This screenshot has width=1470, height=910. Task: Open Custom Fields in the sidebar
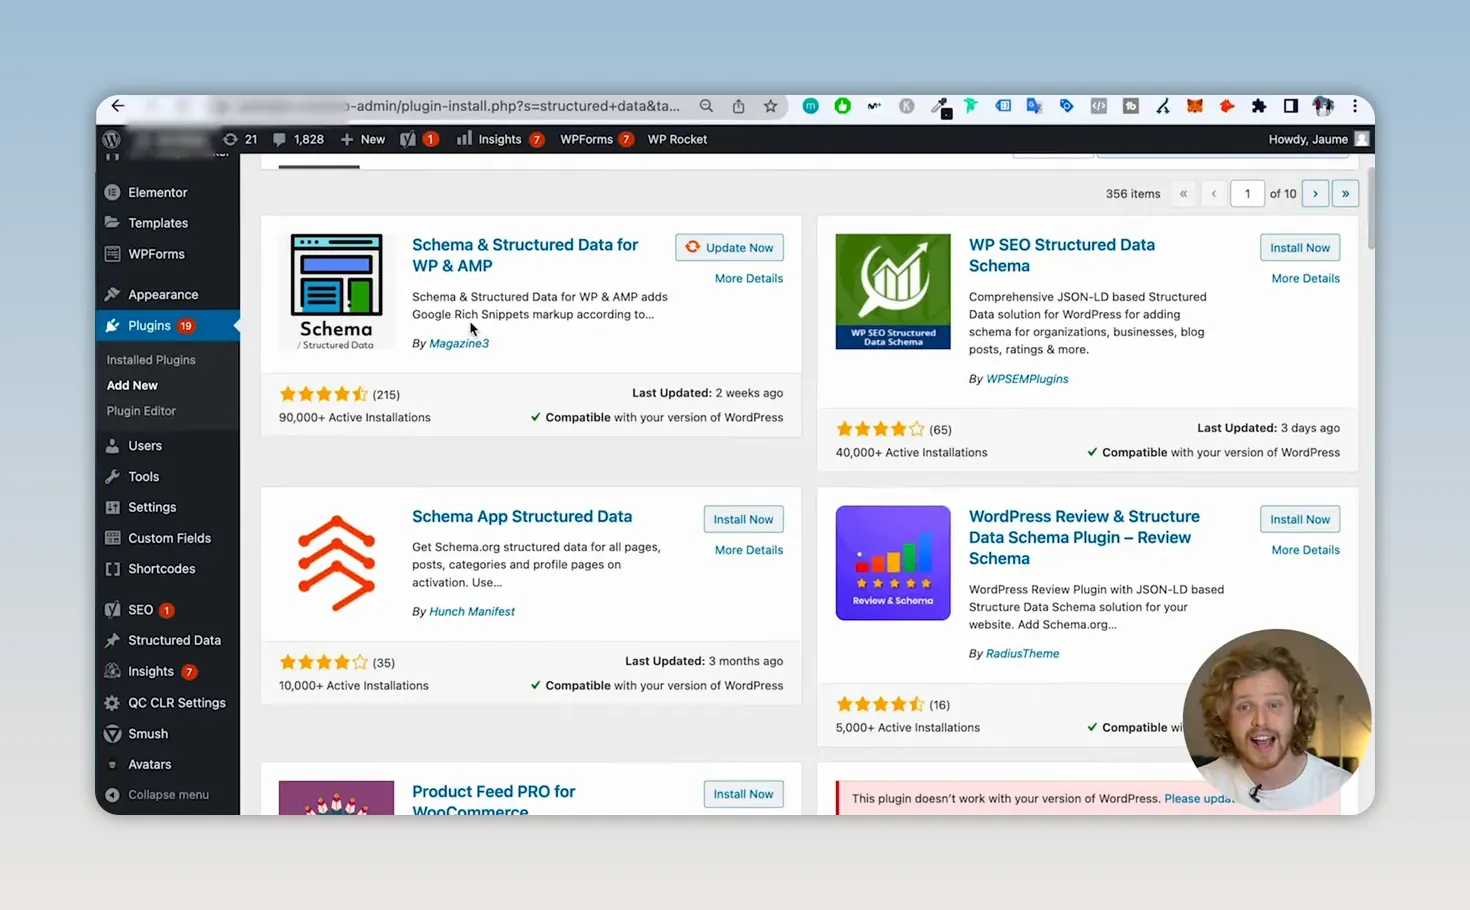(169, 538)
